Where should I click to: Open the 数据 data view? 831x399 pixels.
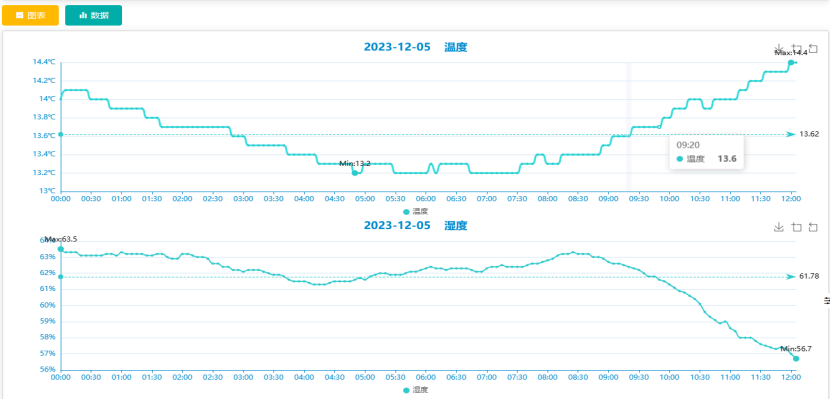click(x=93, y=15)
